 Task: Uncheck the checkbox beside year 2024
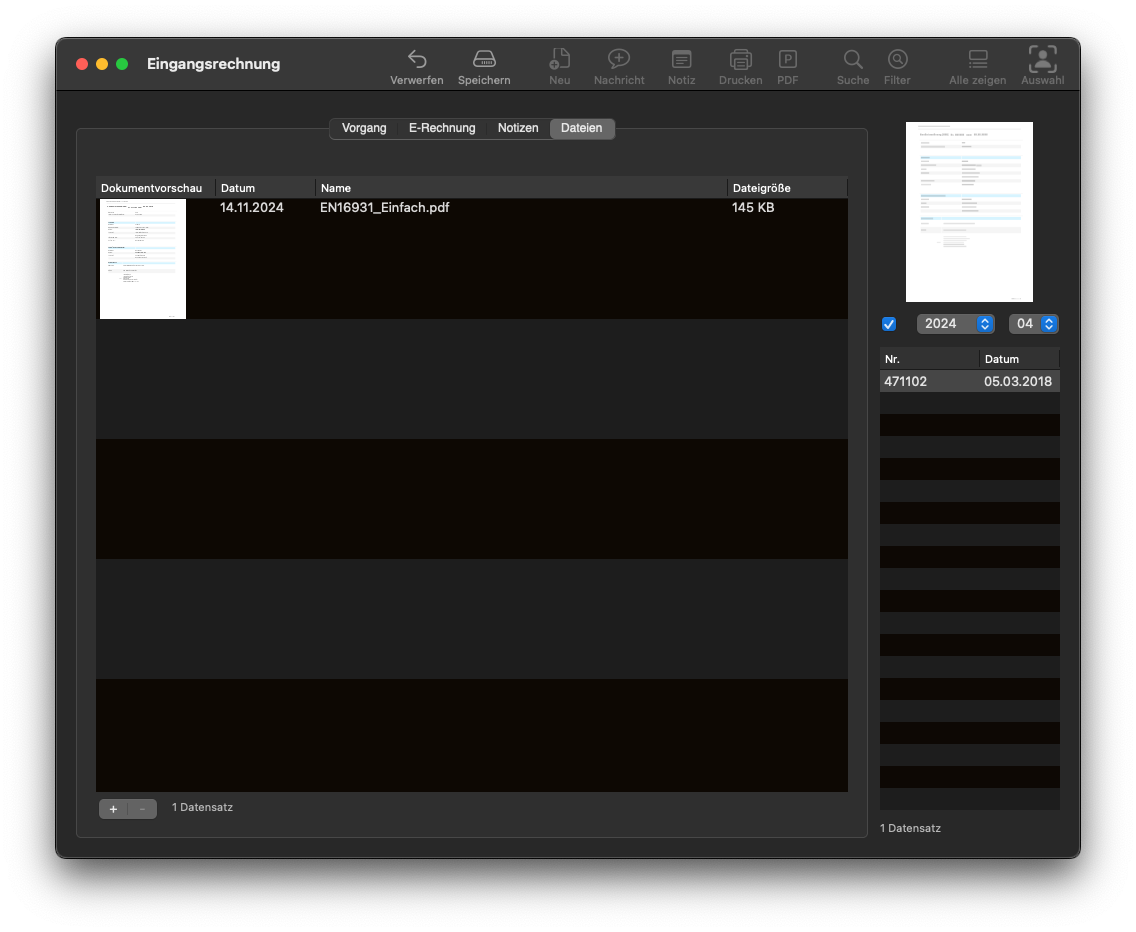click(889, 324)
